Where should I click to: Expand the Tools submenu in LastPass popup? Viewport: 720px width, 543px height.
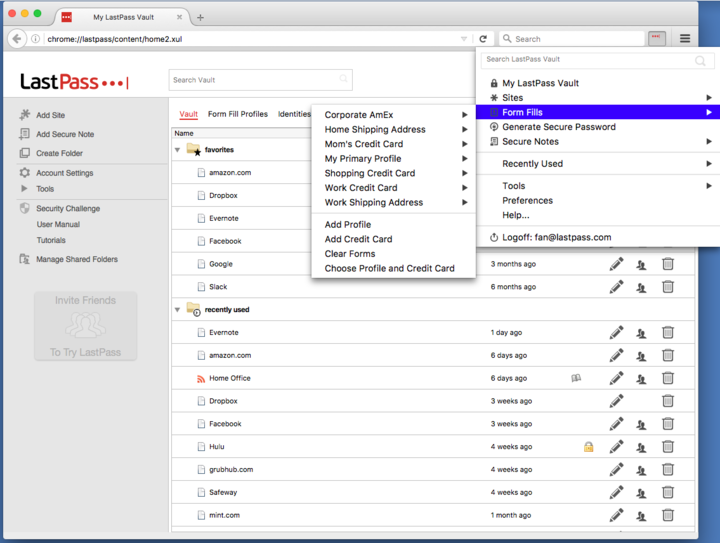709,186
